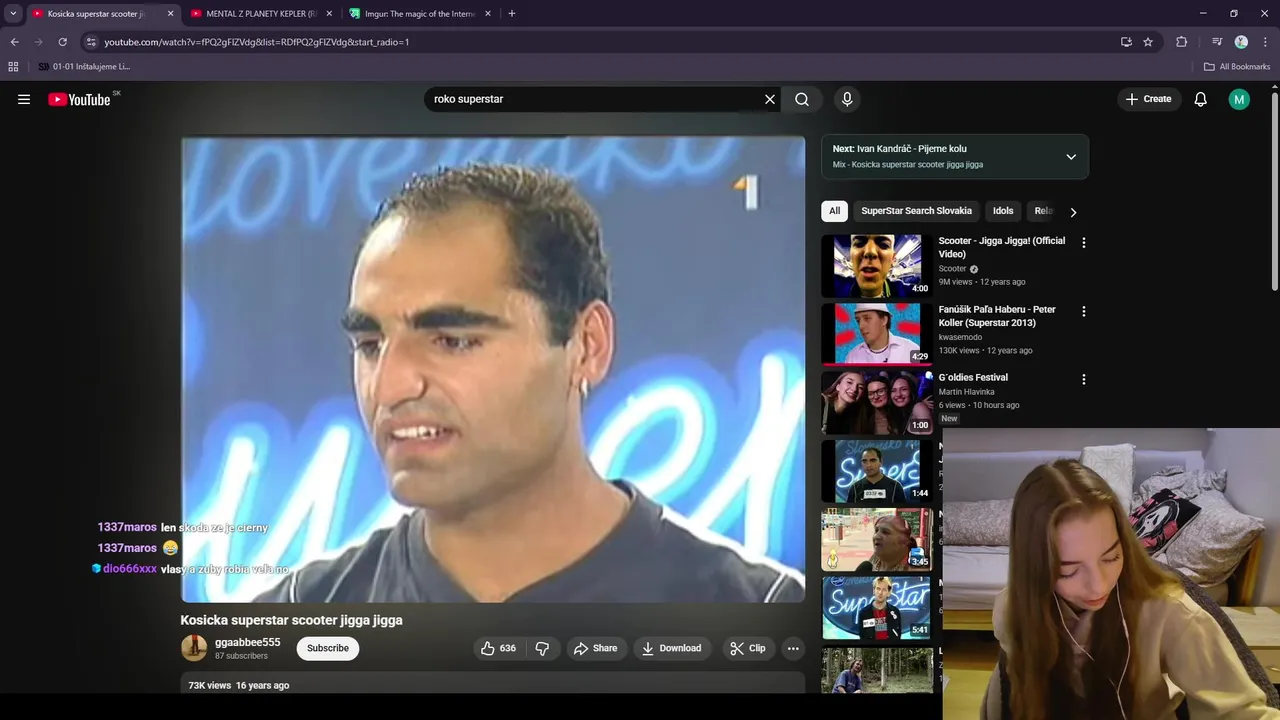Click Next: Ivan Kandráč - Pijeme kolu
1280x720 pixels.
pyautogui.click(x=900, y=149)
